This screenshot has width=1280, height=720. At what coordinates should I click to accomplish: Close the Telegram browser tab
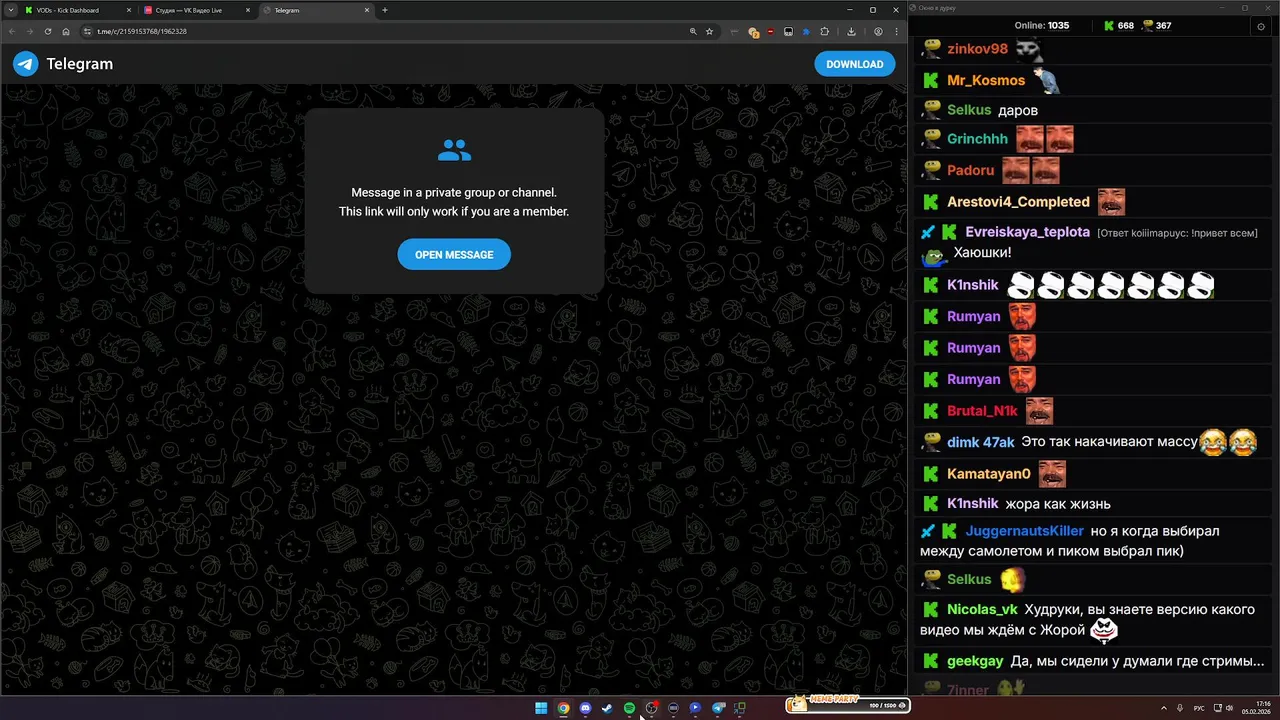[x=367, y=10]
